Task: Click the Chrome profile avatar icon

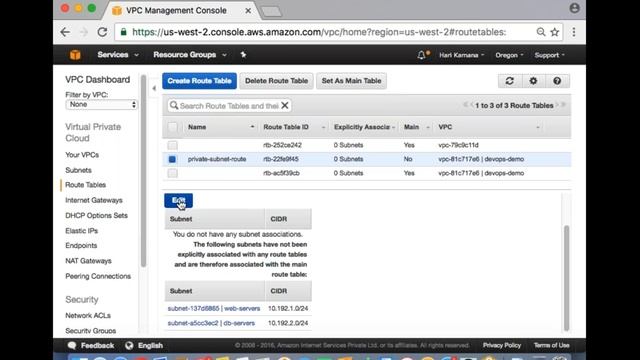Action: tap(574, 8)
